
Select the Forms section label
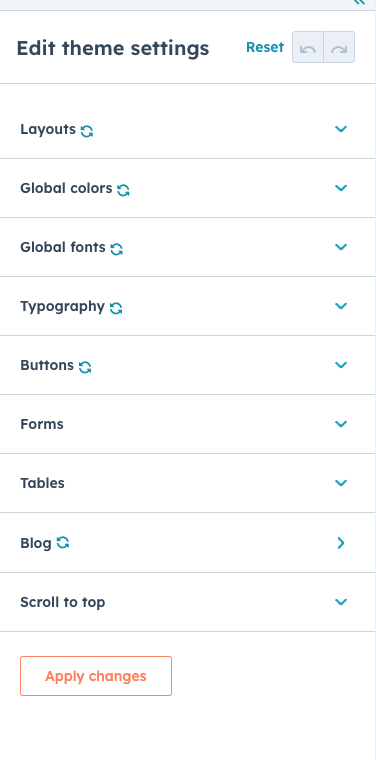point(42,424)
